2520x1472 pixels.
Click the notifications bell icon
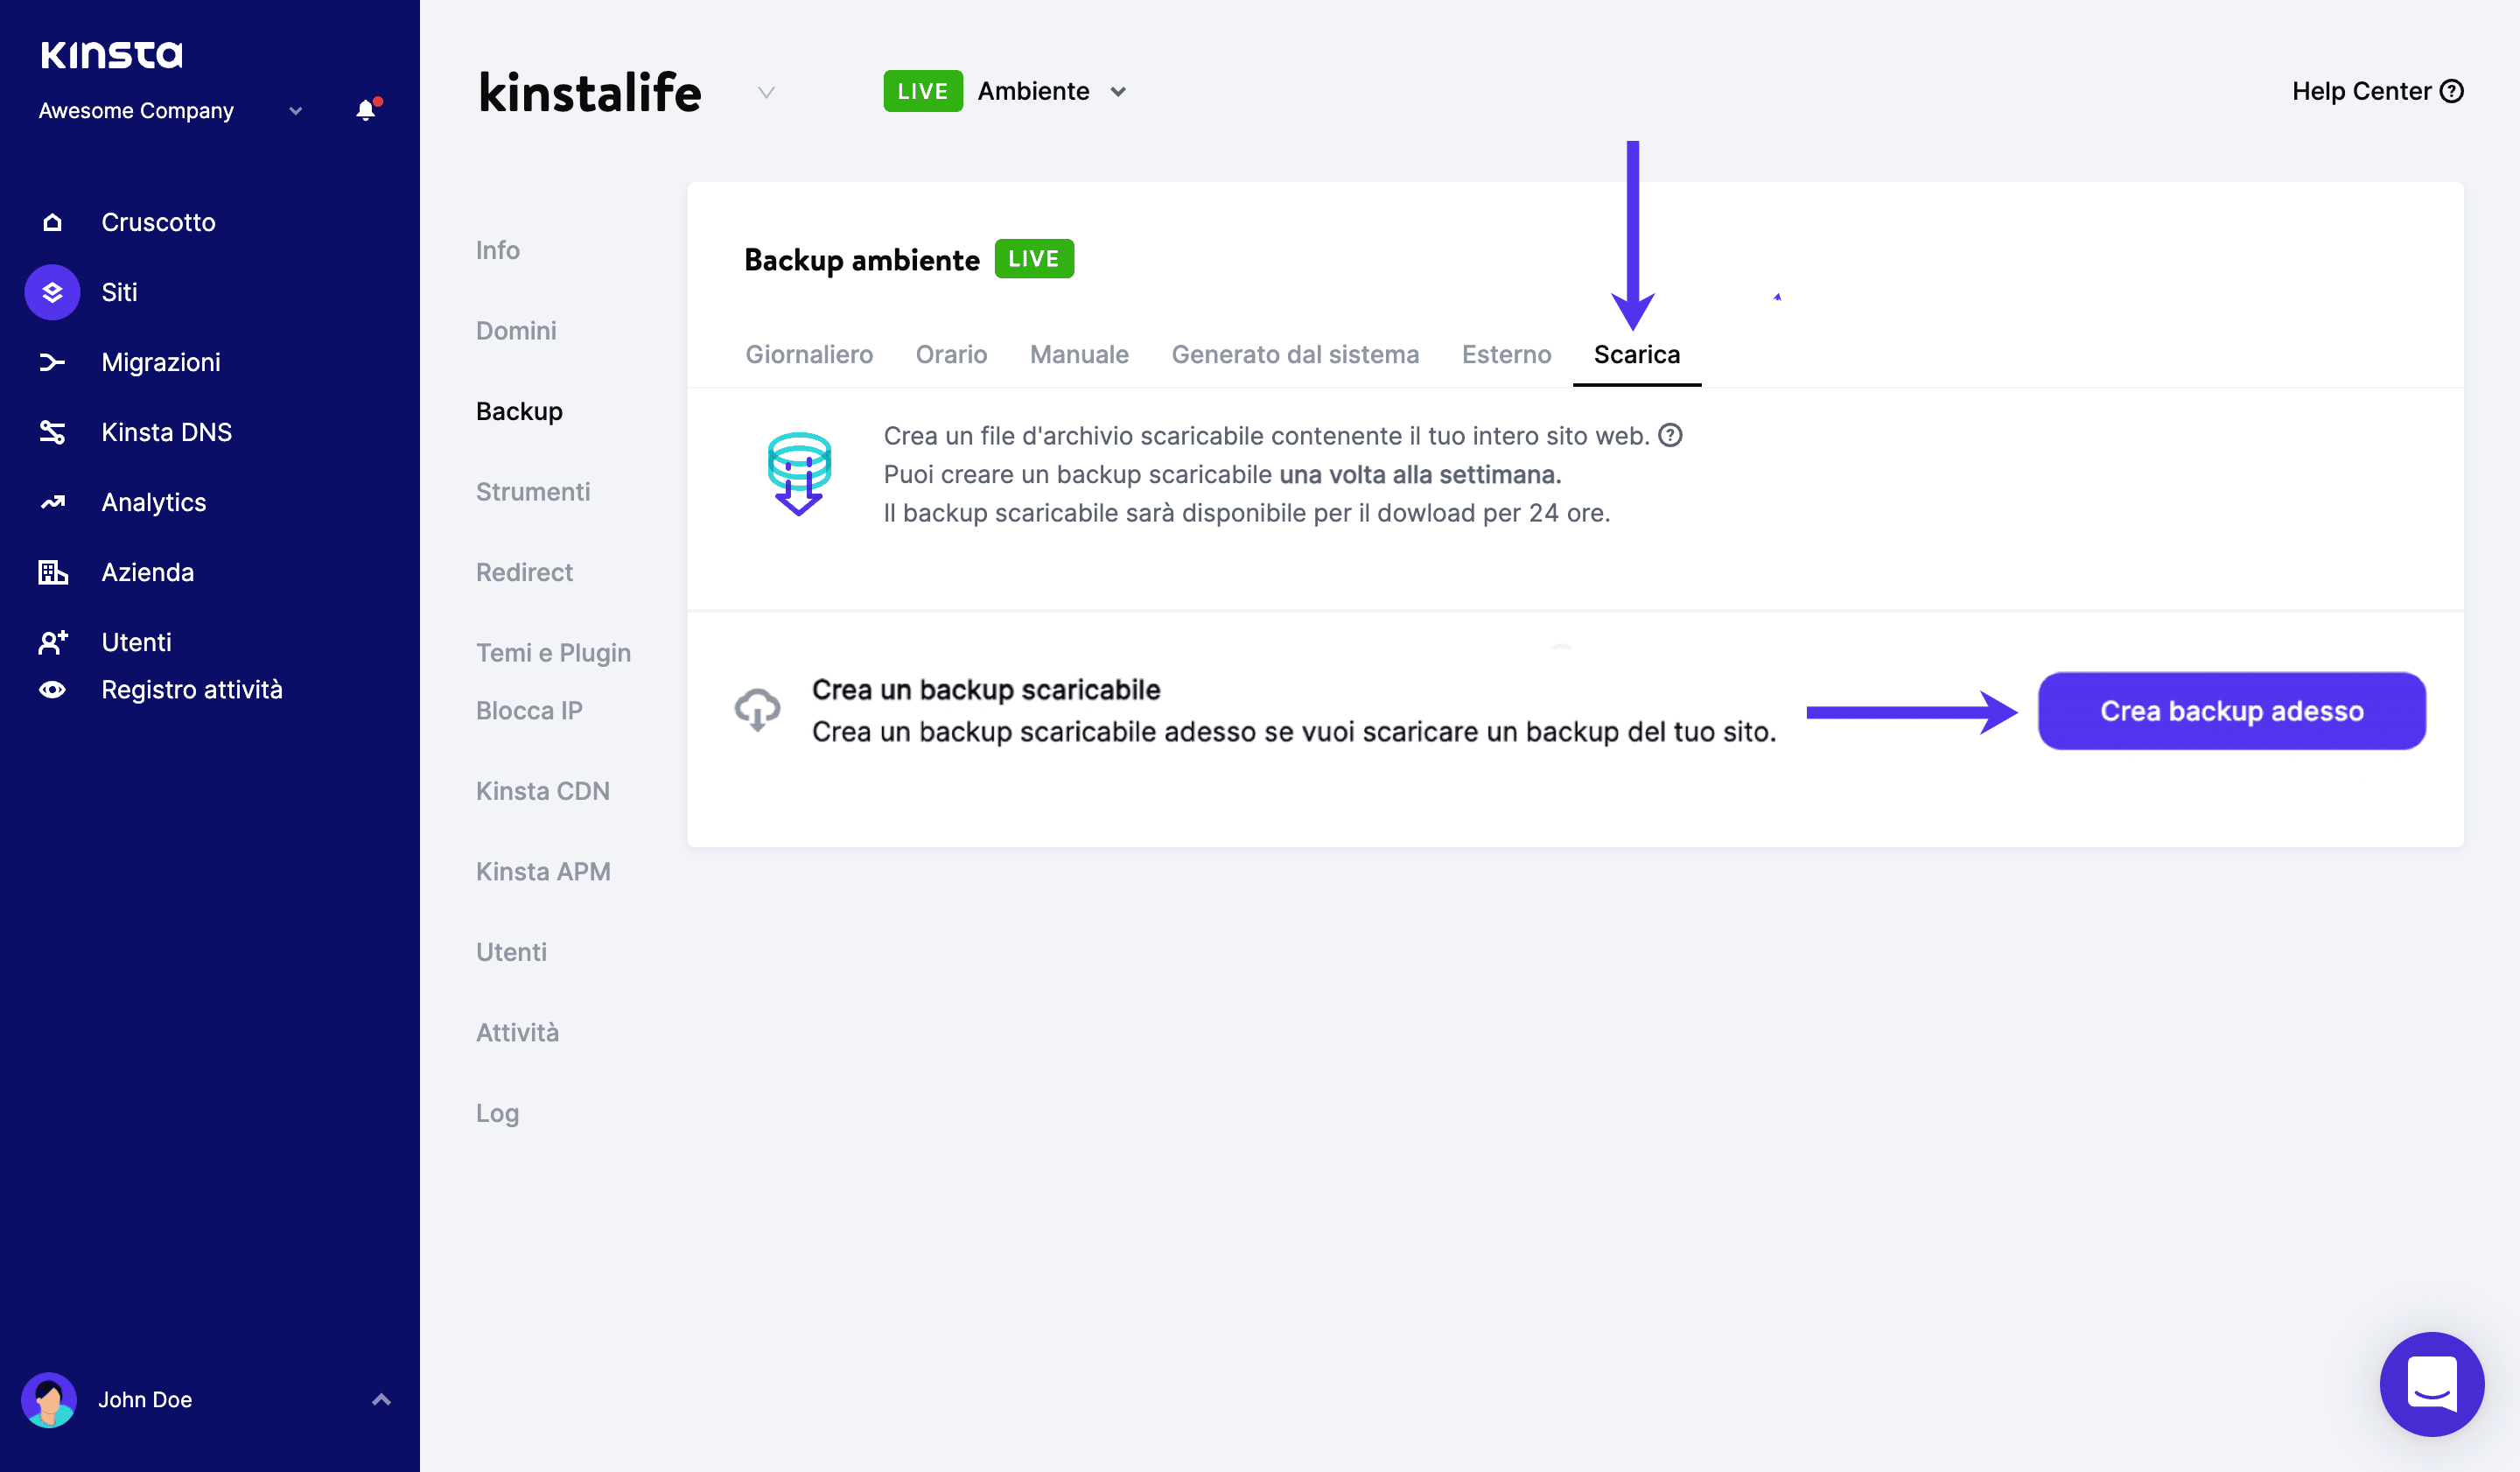[x=364, y=110]
